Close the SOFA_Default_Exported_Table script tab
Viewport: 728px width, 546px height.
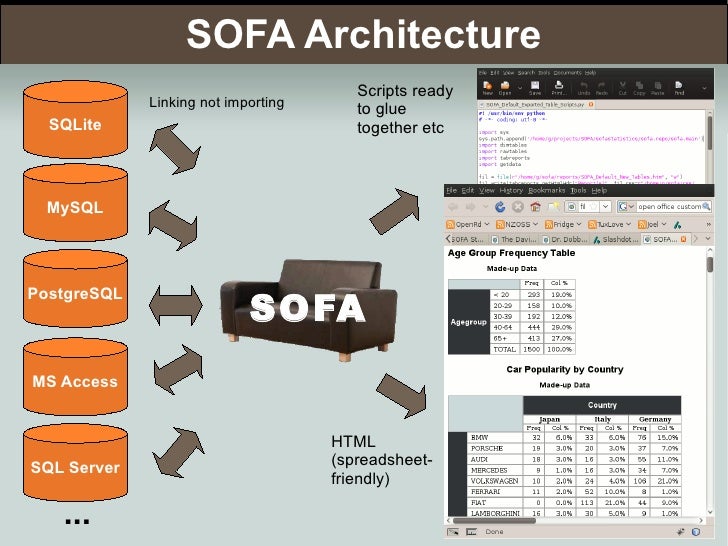click(x=591, y=104)
